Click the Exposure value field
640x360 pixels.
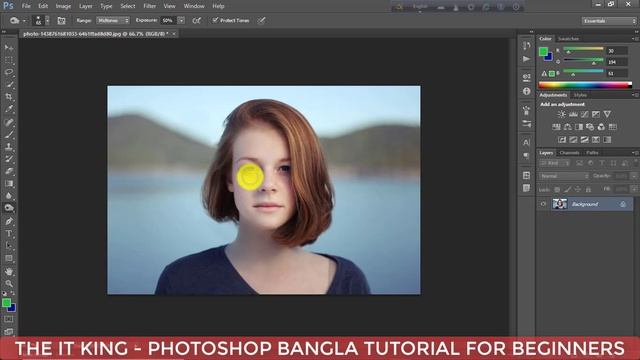tap(168, 20)
